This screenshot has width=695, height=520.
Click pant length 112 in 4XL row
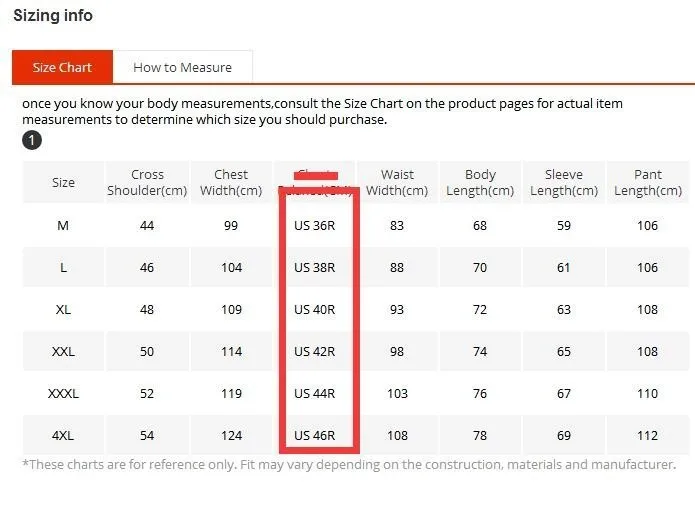(x=648, y=435)
